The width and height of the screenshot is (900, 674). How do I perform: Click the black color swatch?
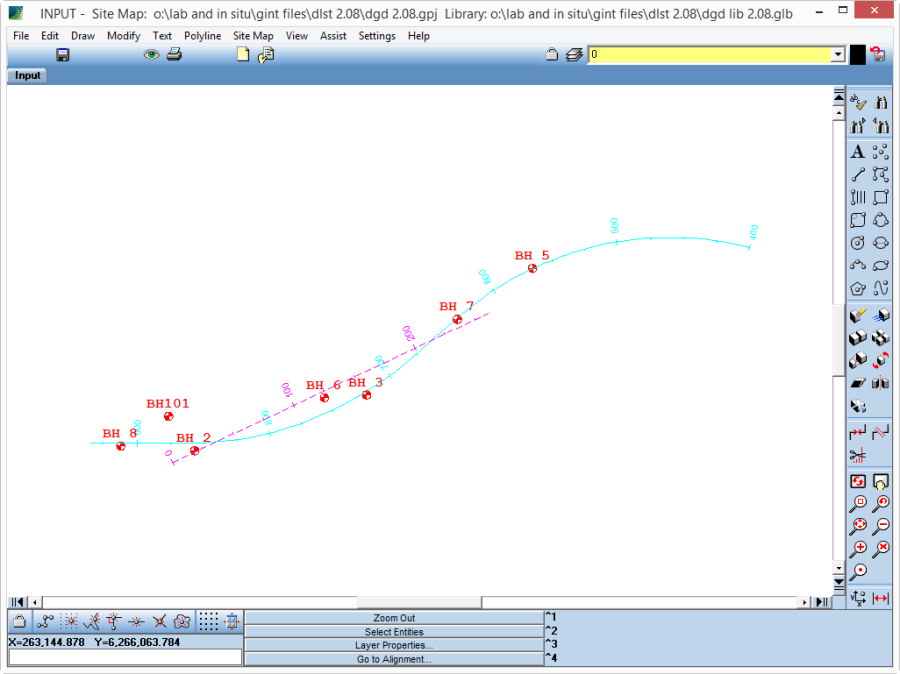[857, 55]
